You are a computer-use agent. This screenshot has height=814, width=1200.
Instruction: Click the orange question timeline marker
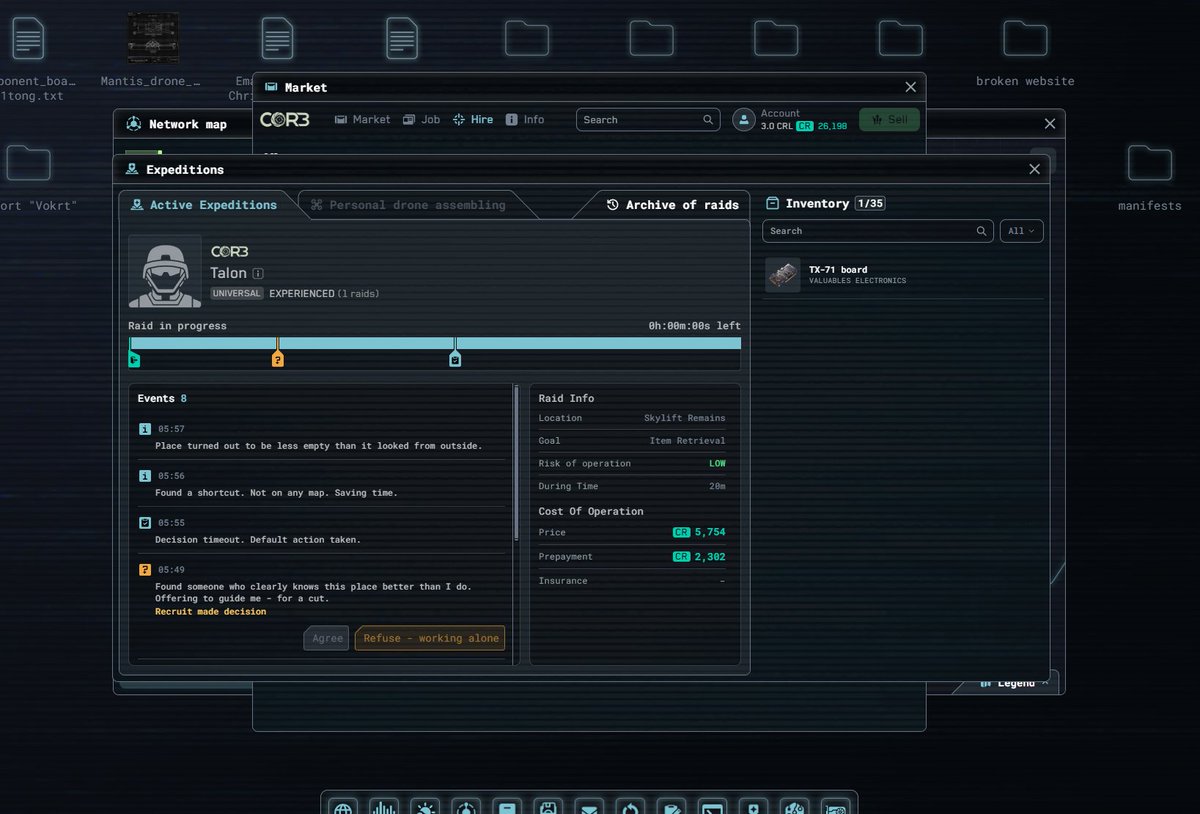pyautogui.click(x=278, y=359)
